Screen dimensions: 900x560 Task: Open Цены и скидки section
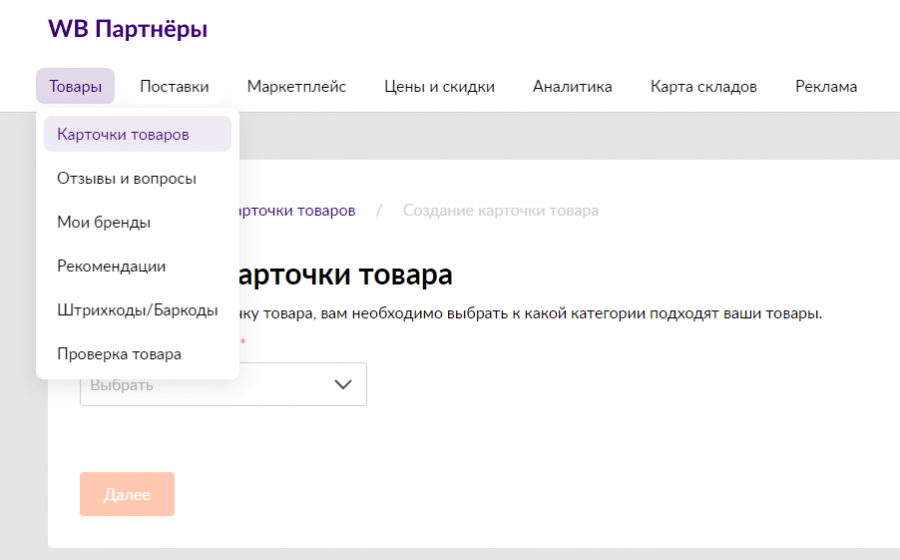[x=439, y=86]
